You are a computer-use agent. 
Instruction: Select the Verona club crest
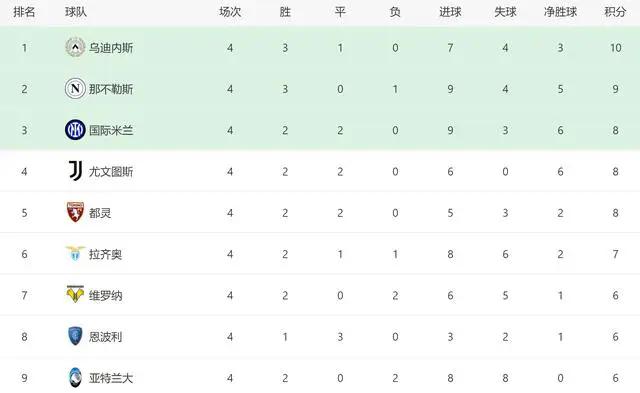(x=75, y=294)
